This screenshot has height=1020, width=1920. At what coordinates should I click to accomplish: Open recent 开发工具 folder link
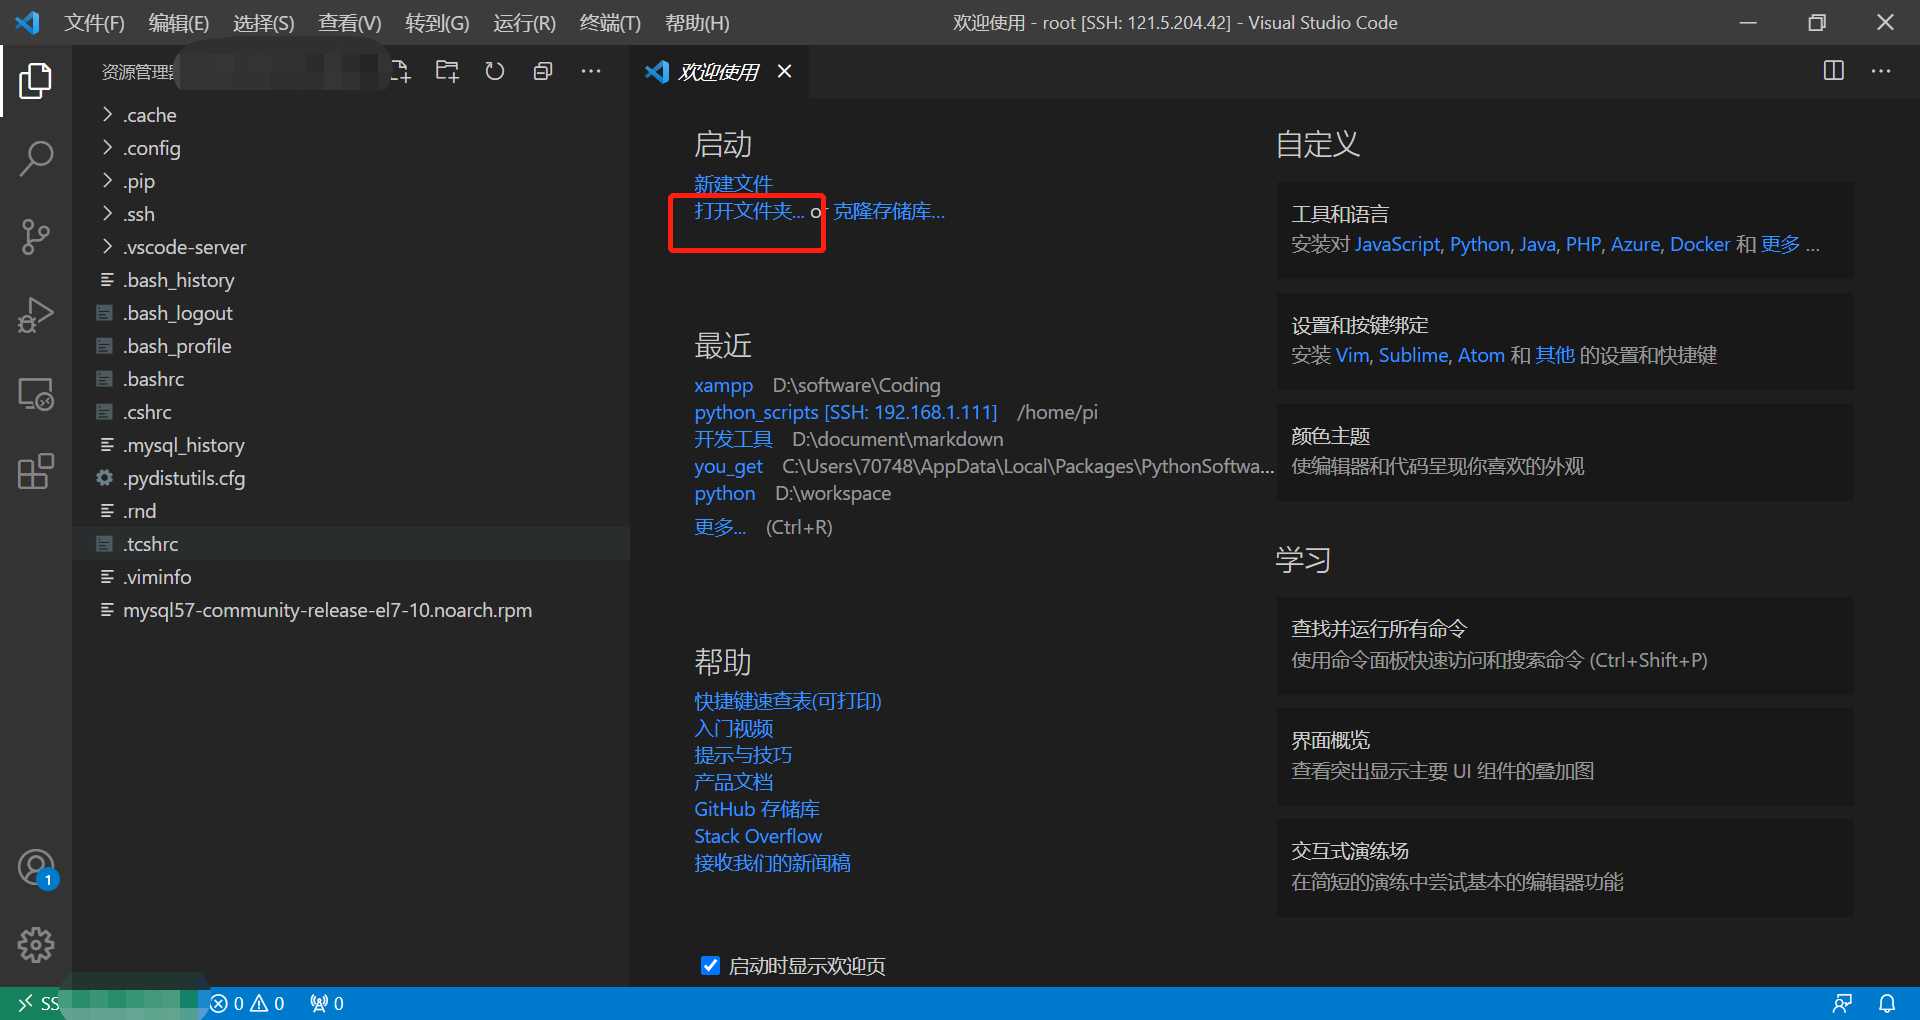point(733,439)
